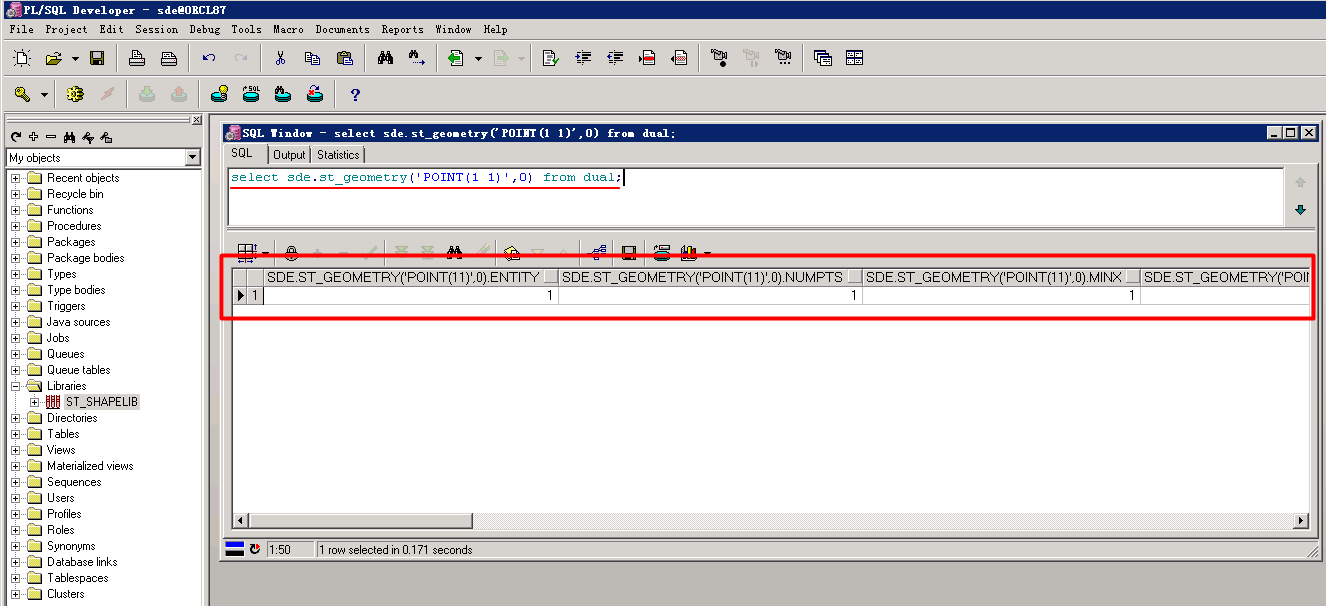Refresh the object browser with the refresh arrow
The height and width of the screenshot is (606, 1326).
pos(14,135)
